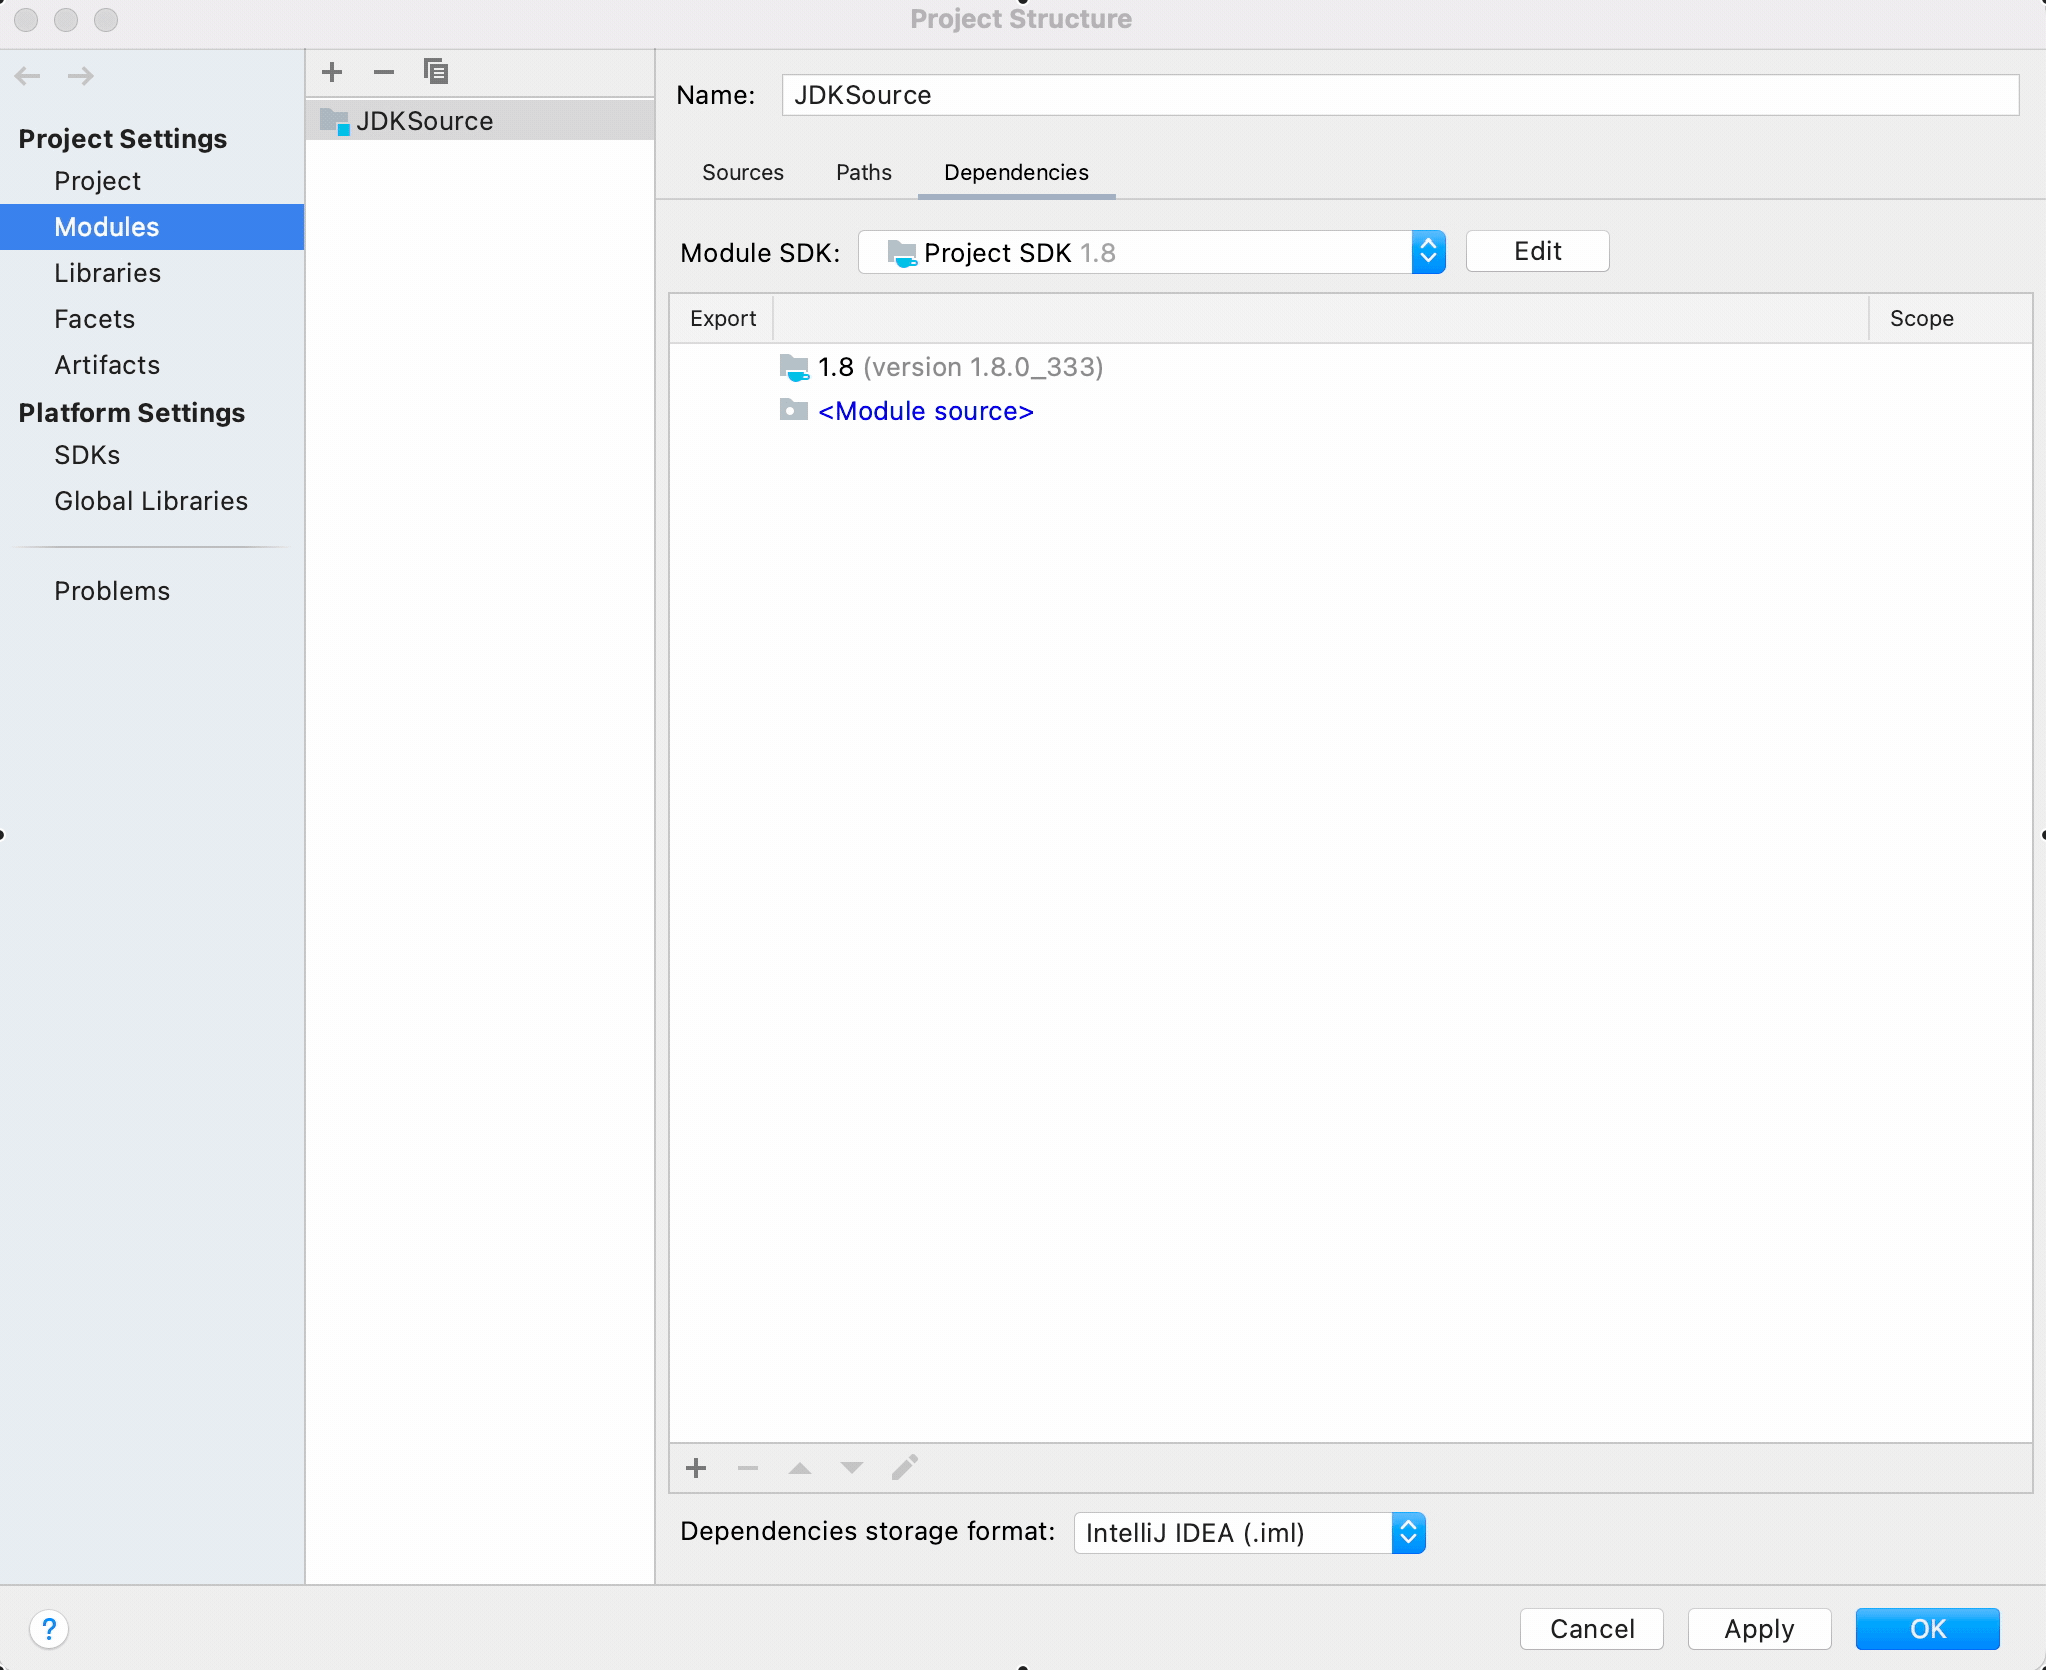Open the help question mark button
The image size is (2046, 1670).
pos(49,1629)
